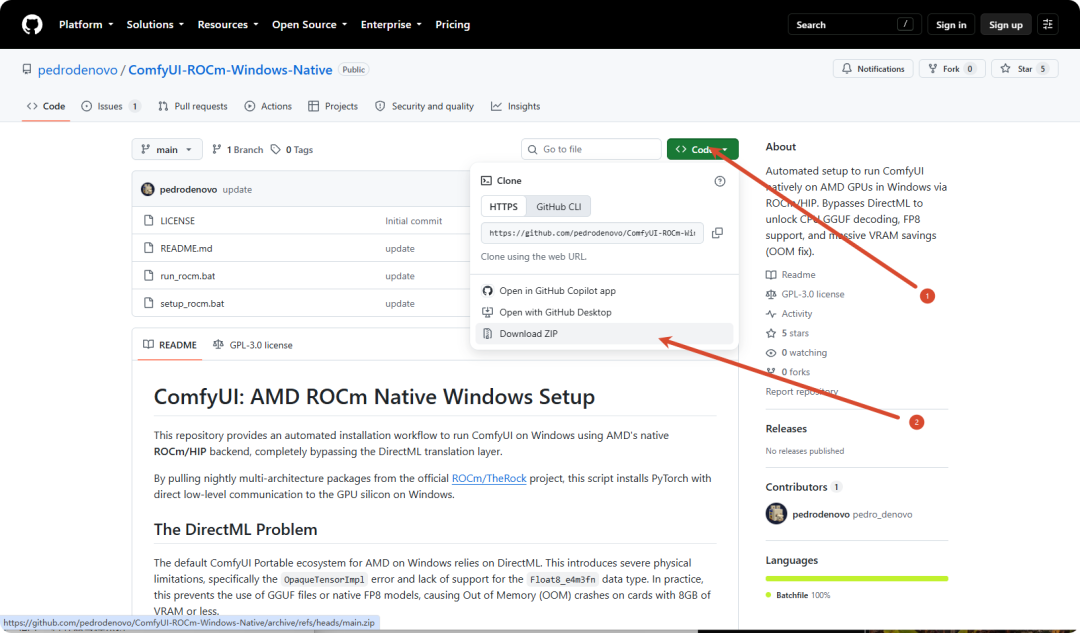Open the Insights tab
1080x633 pixels.
click(x=515, y=106)
